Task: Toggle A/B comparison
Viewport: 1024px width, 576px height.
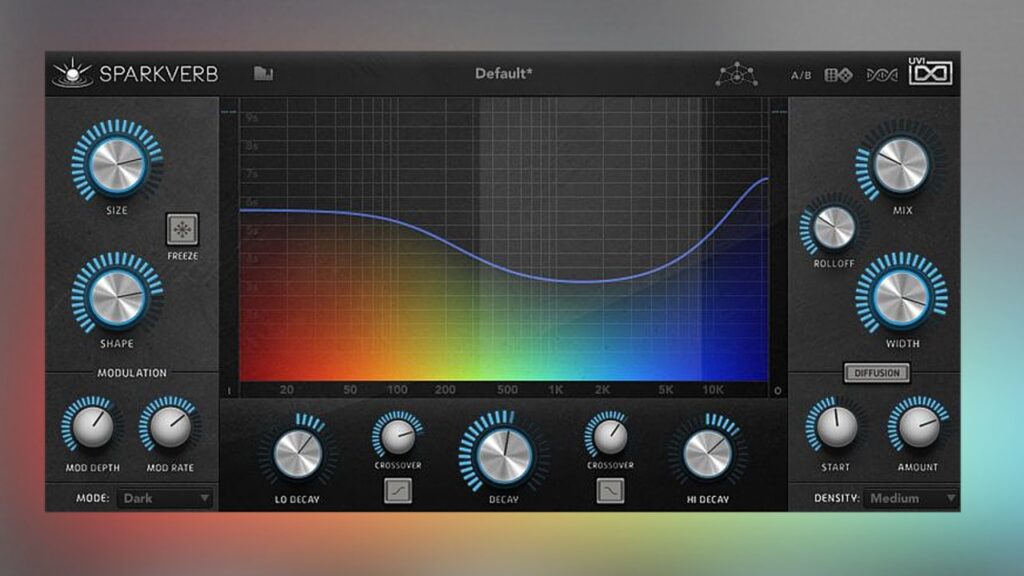Action: [x=801, y=75]
